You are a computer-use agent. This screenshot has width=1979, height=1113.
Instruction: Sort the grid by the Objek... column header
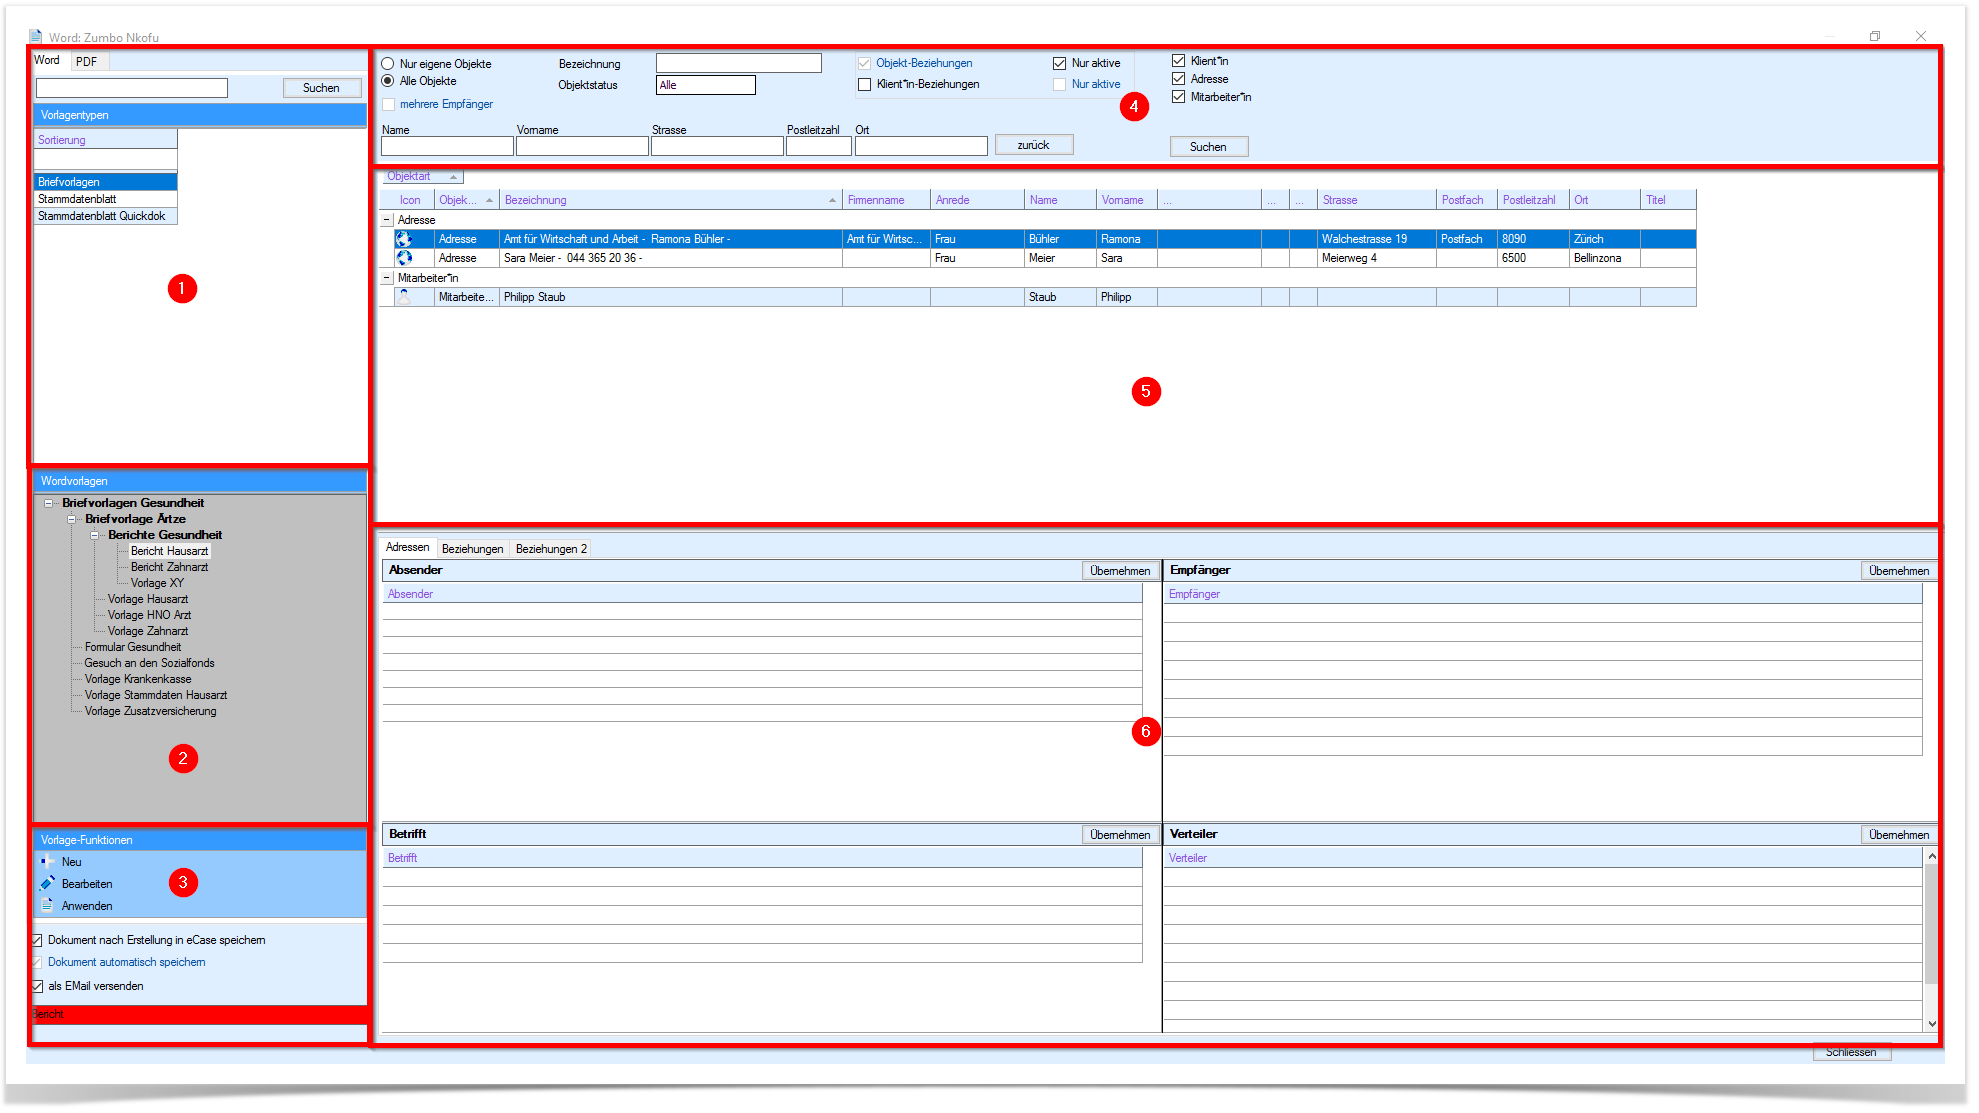click(x=466, y=200)
